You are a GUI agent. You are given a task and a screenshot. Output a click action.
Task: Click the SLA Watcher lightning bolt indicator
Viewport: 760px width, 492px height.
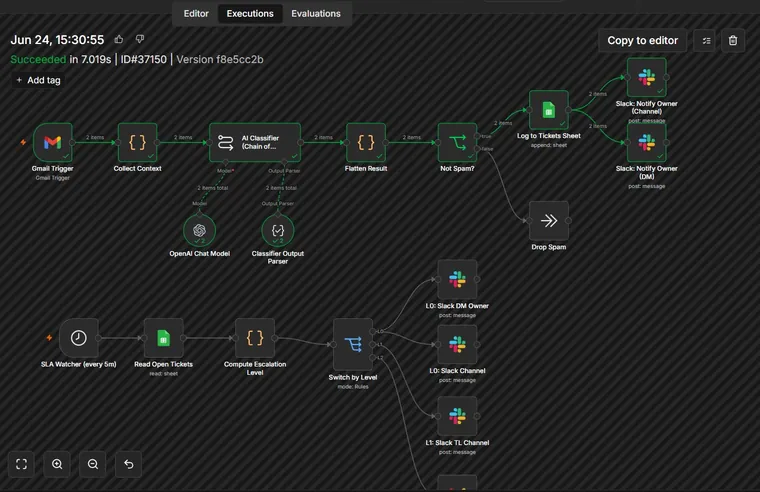point(49,338)
